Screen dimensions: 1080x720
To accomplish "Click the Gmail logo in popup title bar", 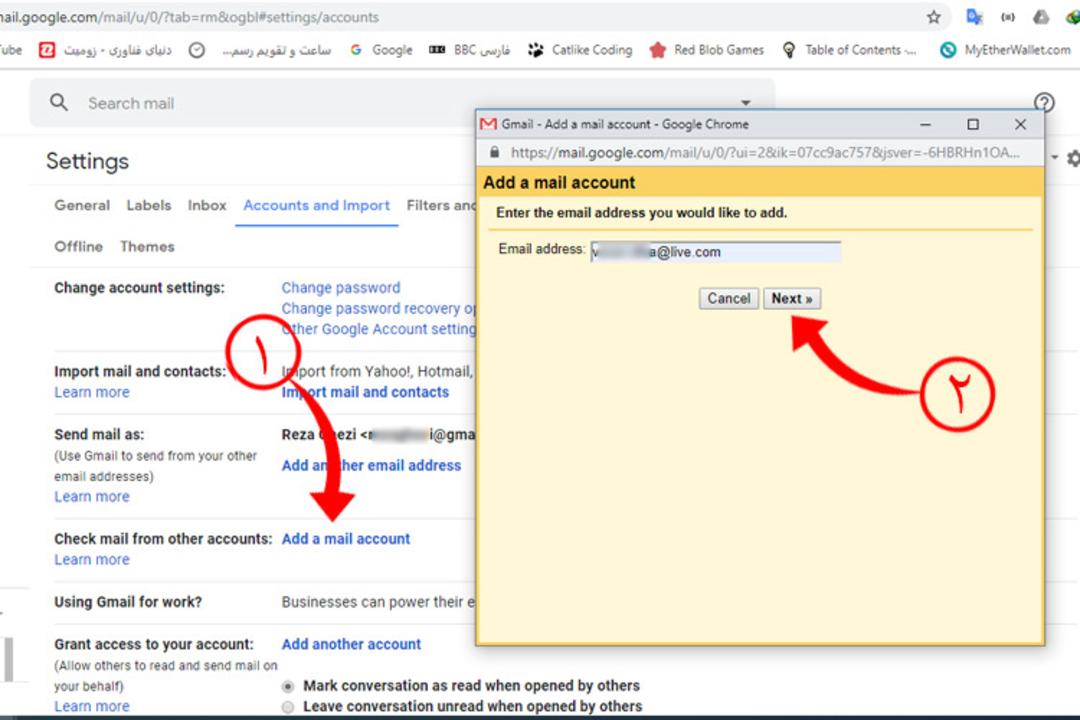I will pyautogui.click(x=488, y=124).
